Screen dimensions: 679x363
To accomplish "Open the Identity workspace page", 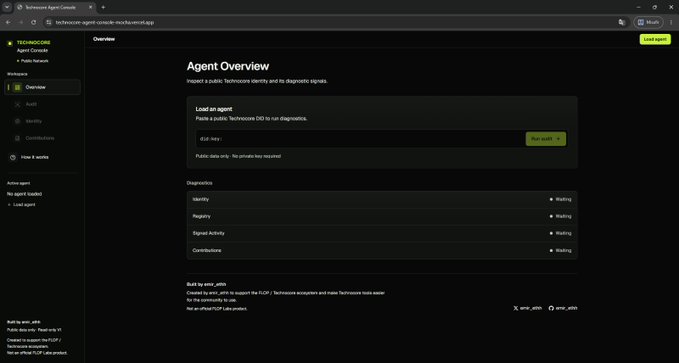I will point(42,121).
